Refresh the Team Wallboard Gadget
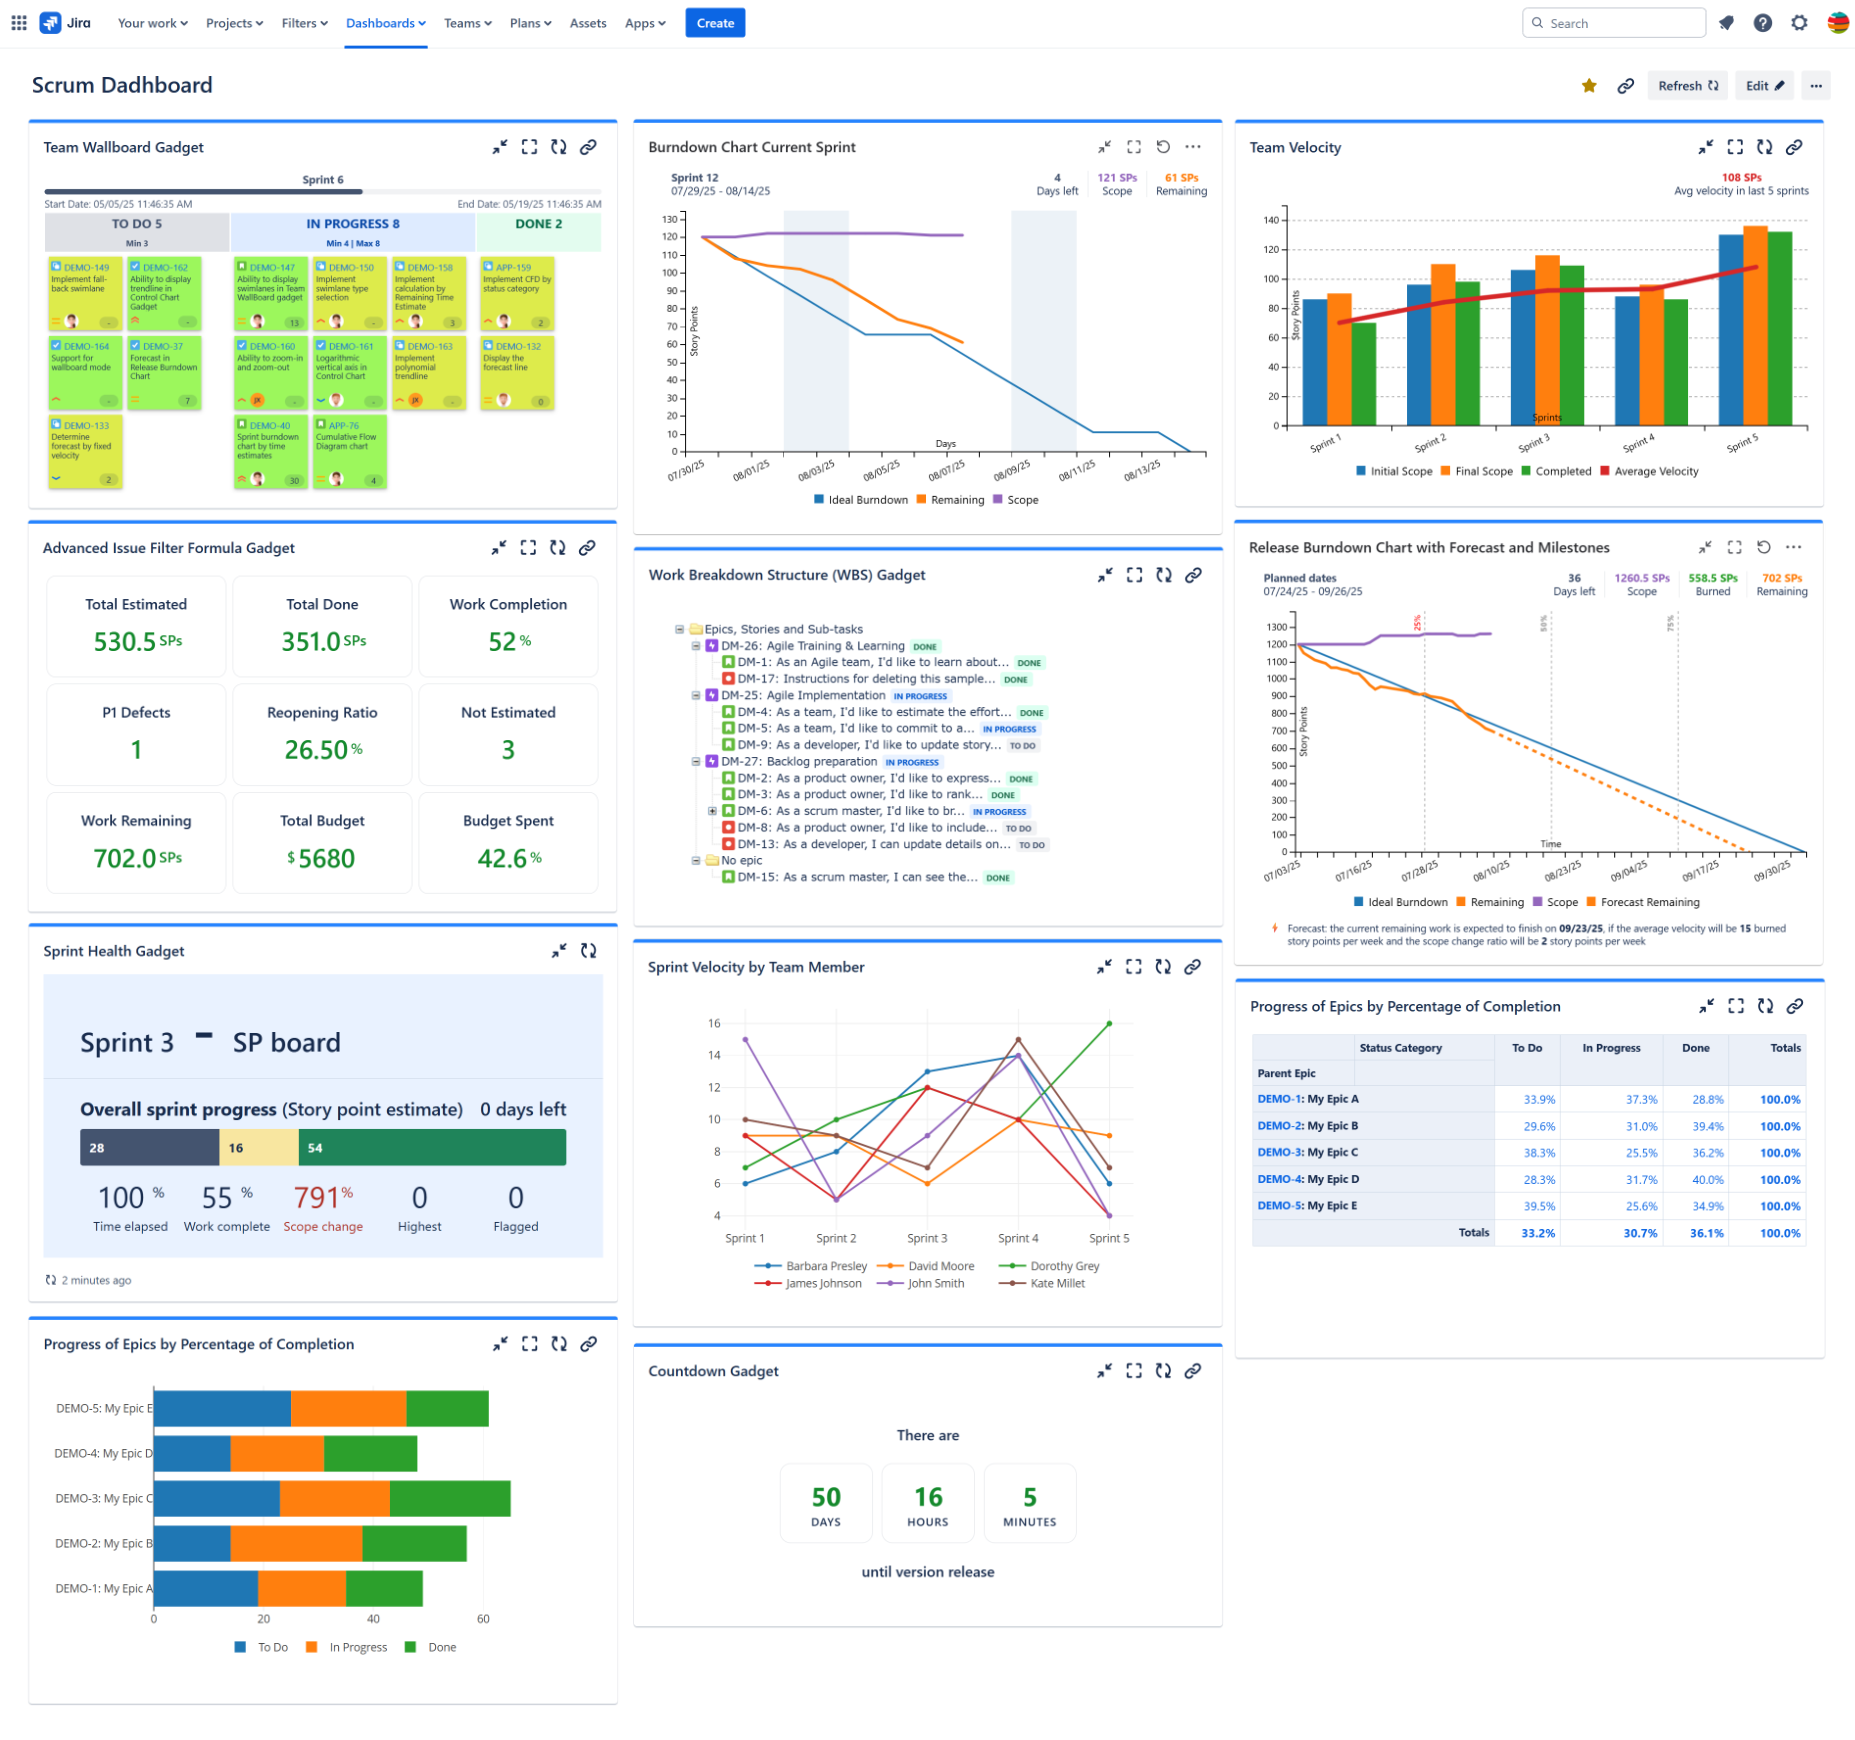1855x1740 pixels. pos(559,147)
